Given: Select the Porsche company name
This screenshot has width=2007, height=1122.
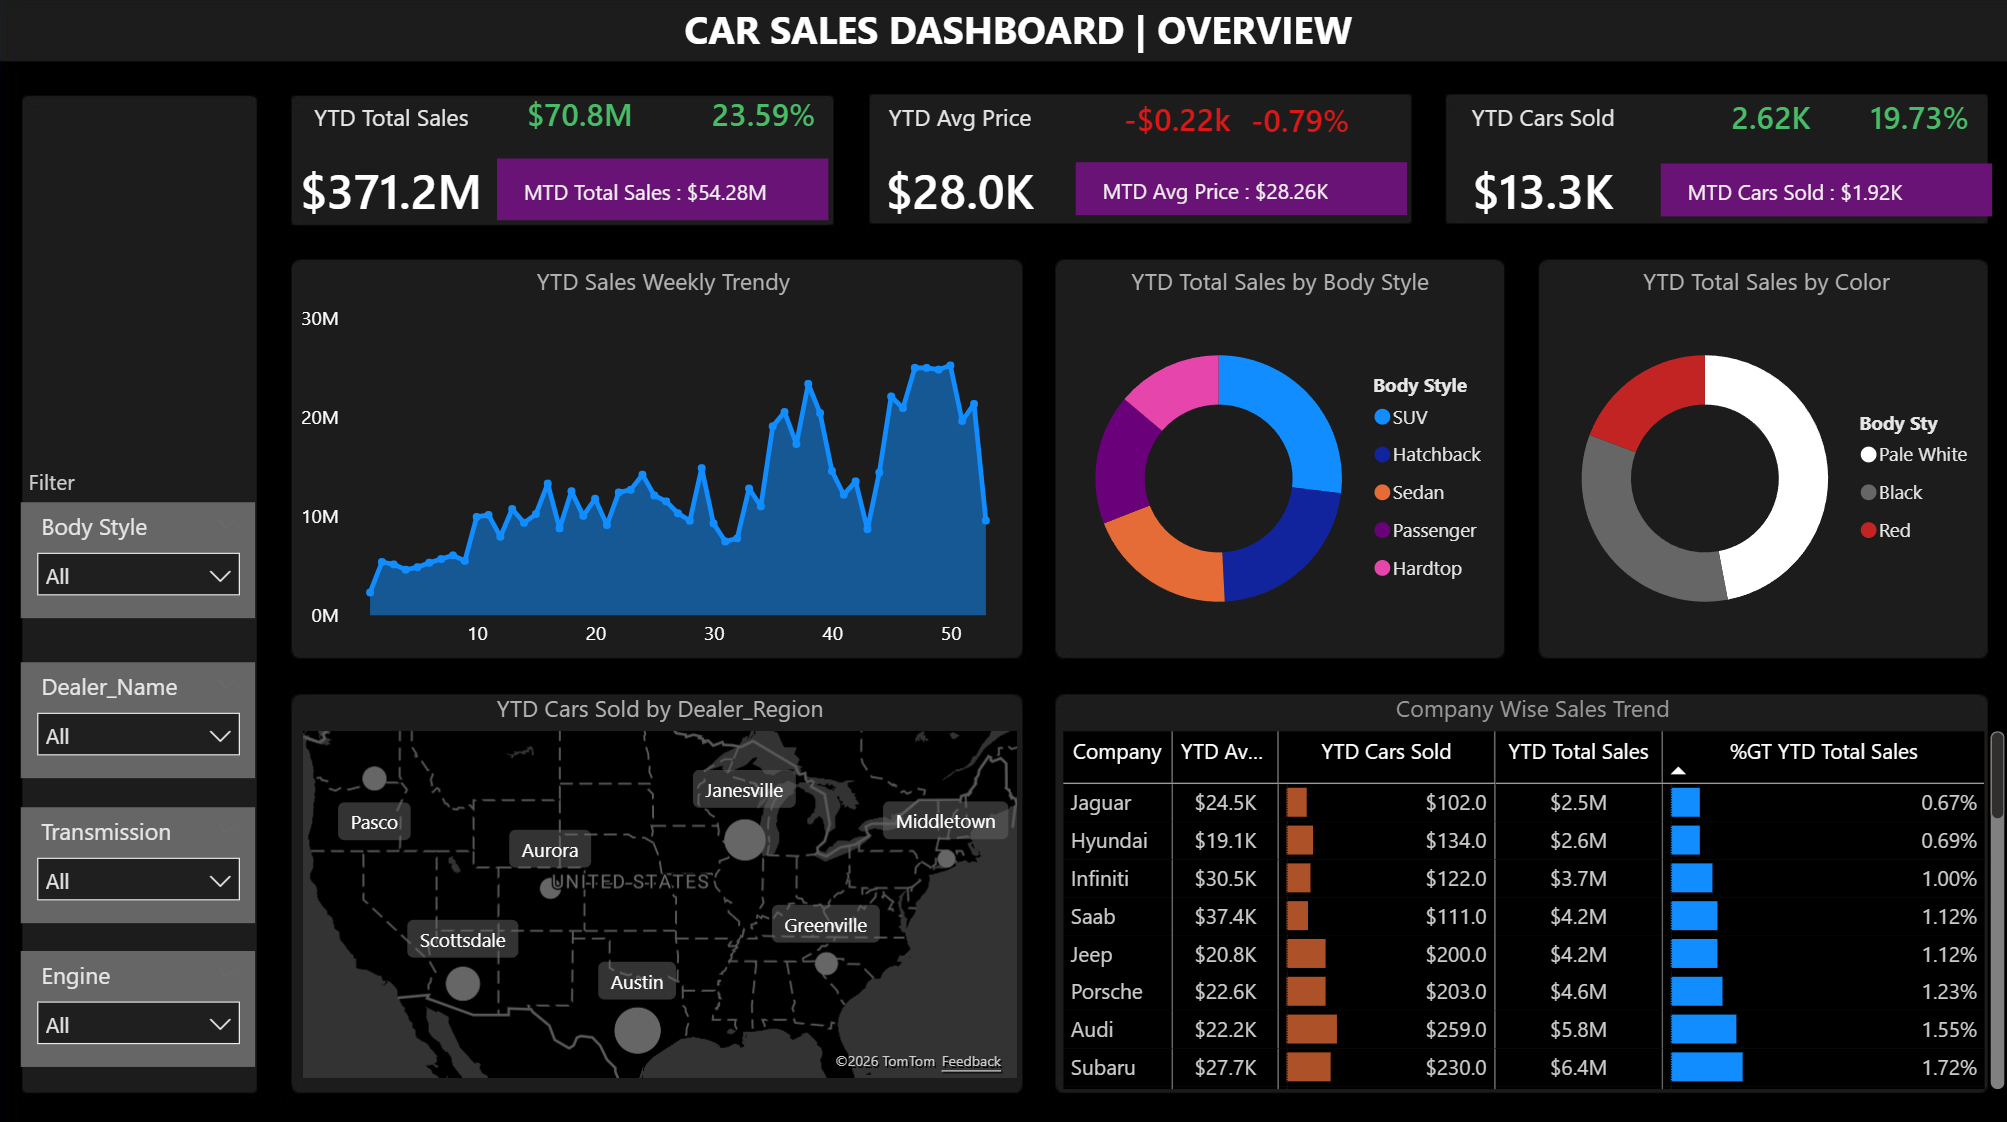Looking at the screenshot, I should tap(1106, 991).
